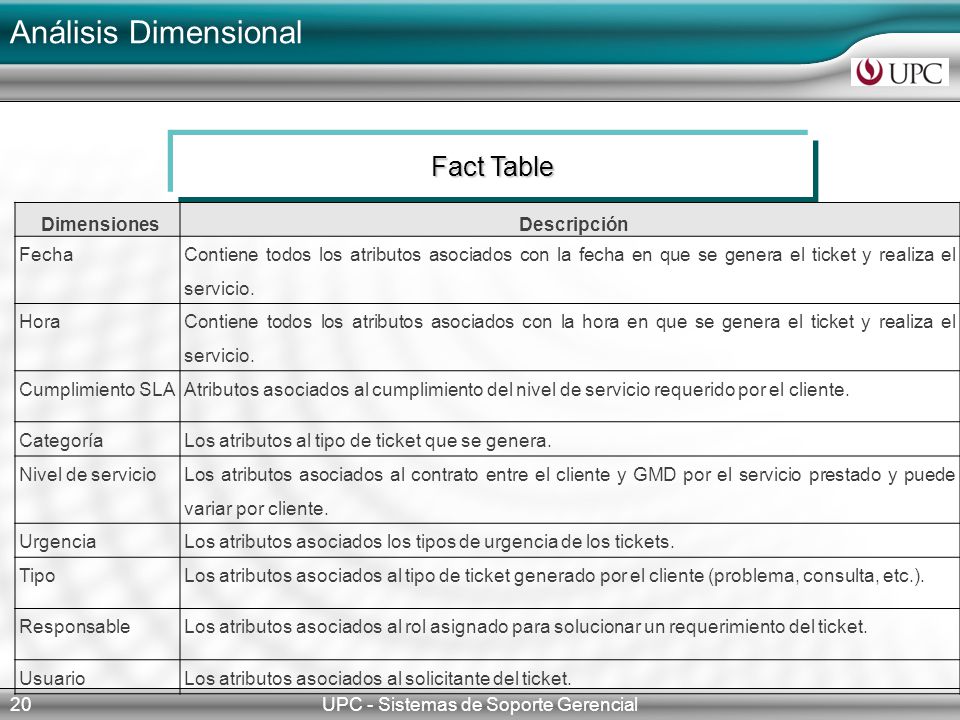This screenshot has width=960, height=720.
Task: Click the UPC logo
Action: tap(899, 72)
